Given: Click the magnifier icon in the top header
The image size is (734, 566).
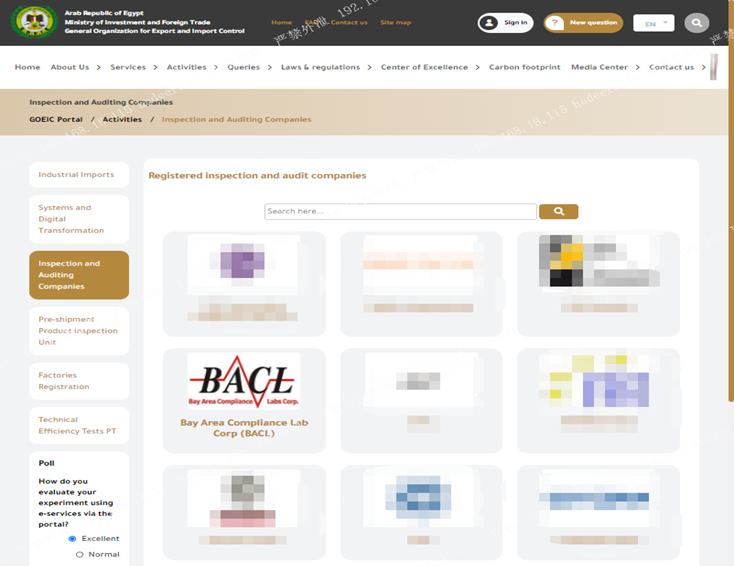Looking at the screenshot, I should click(x=696, y=23).
